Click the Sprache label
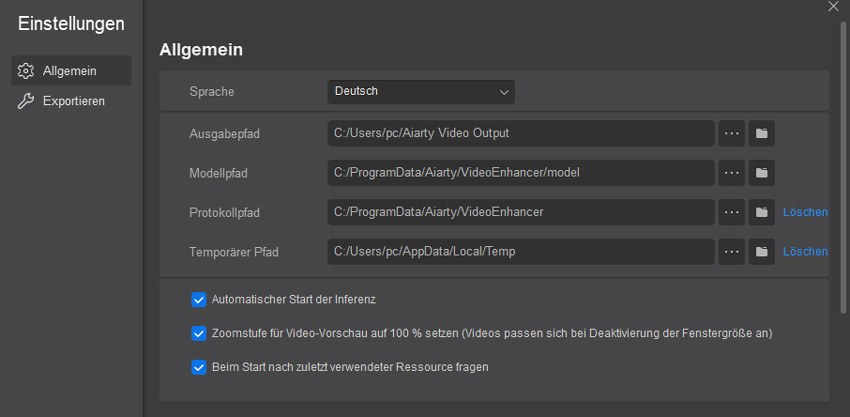The height and width of the screenshot is (417, 850). (212, 92)
